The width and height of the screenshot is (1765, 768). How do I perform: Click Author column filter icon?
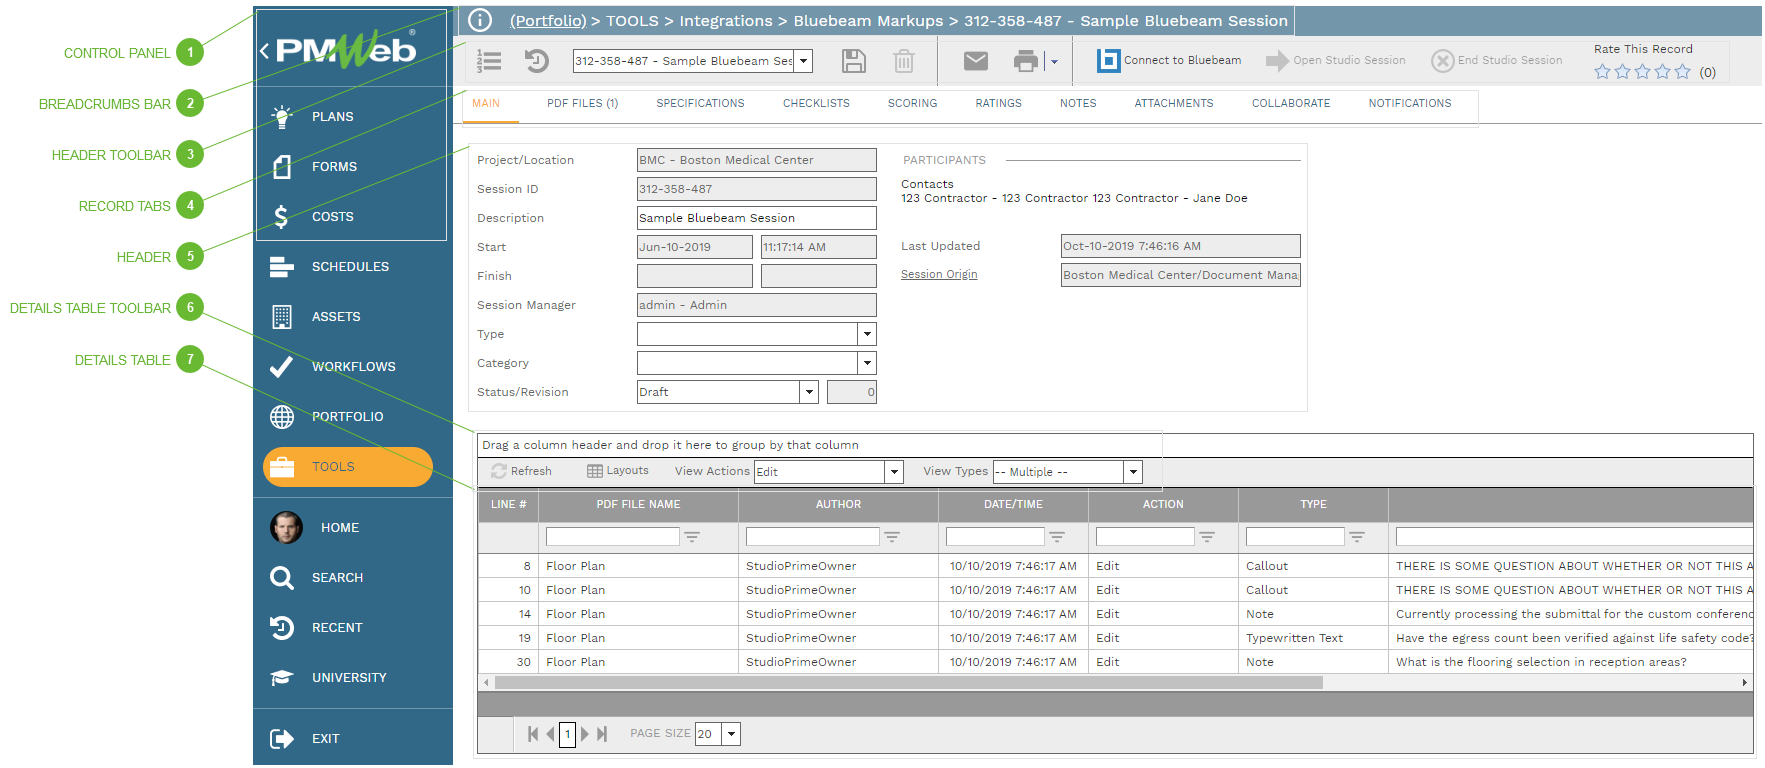892,537
